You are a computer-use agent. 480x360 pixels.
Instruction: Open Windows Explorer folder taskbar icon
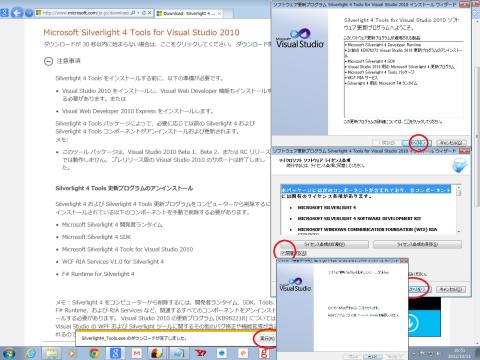[52, 353]
